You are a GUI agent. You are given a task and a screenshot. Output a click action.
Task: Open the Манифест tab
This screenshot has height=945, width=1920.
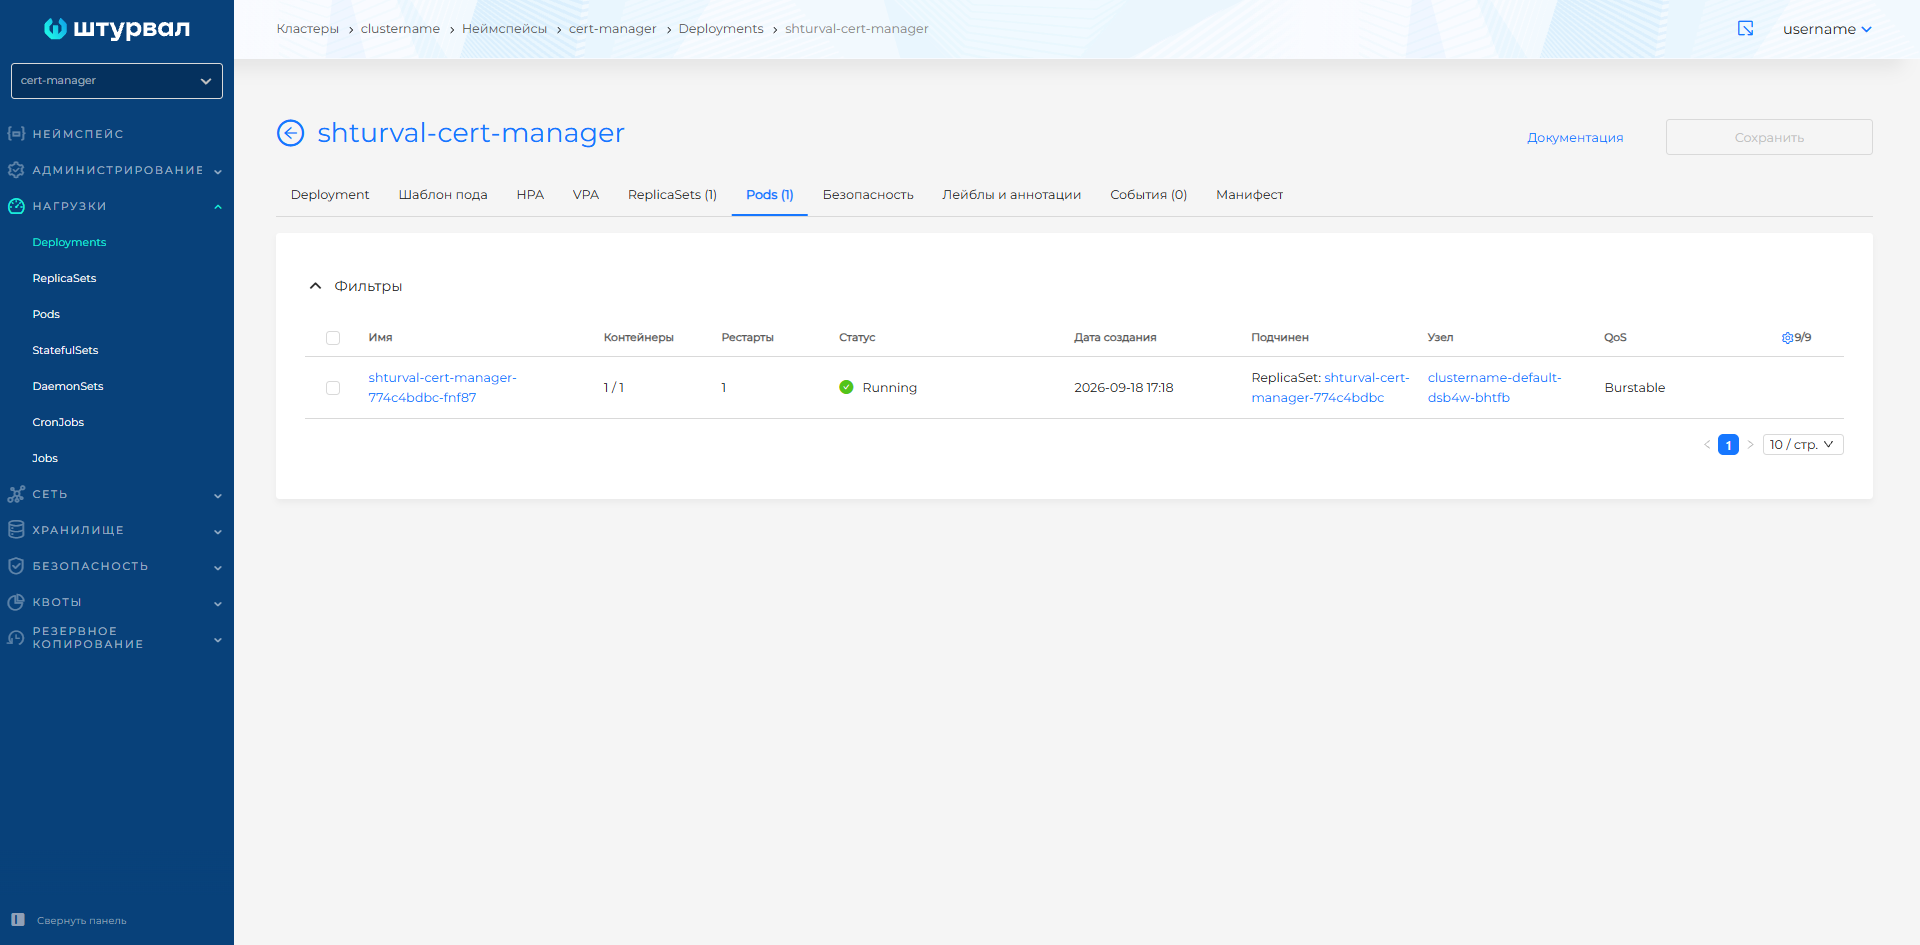coord(1249,195)
